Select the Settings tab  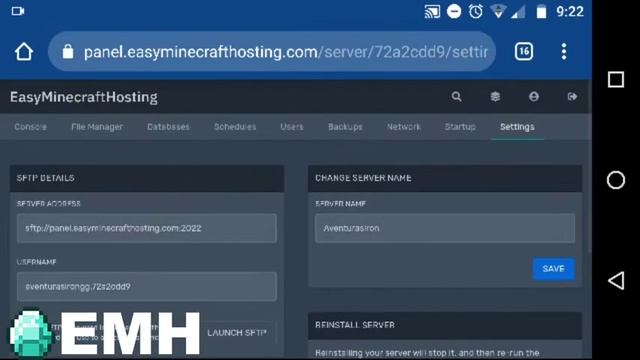coord(517,127)
